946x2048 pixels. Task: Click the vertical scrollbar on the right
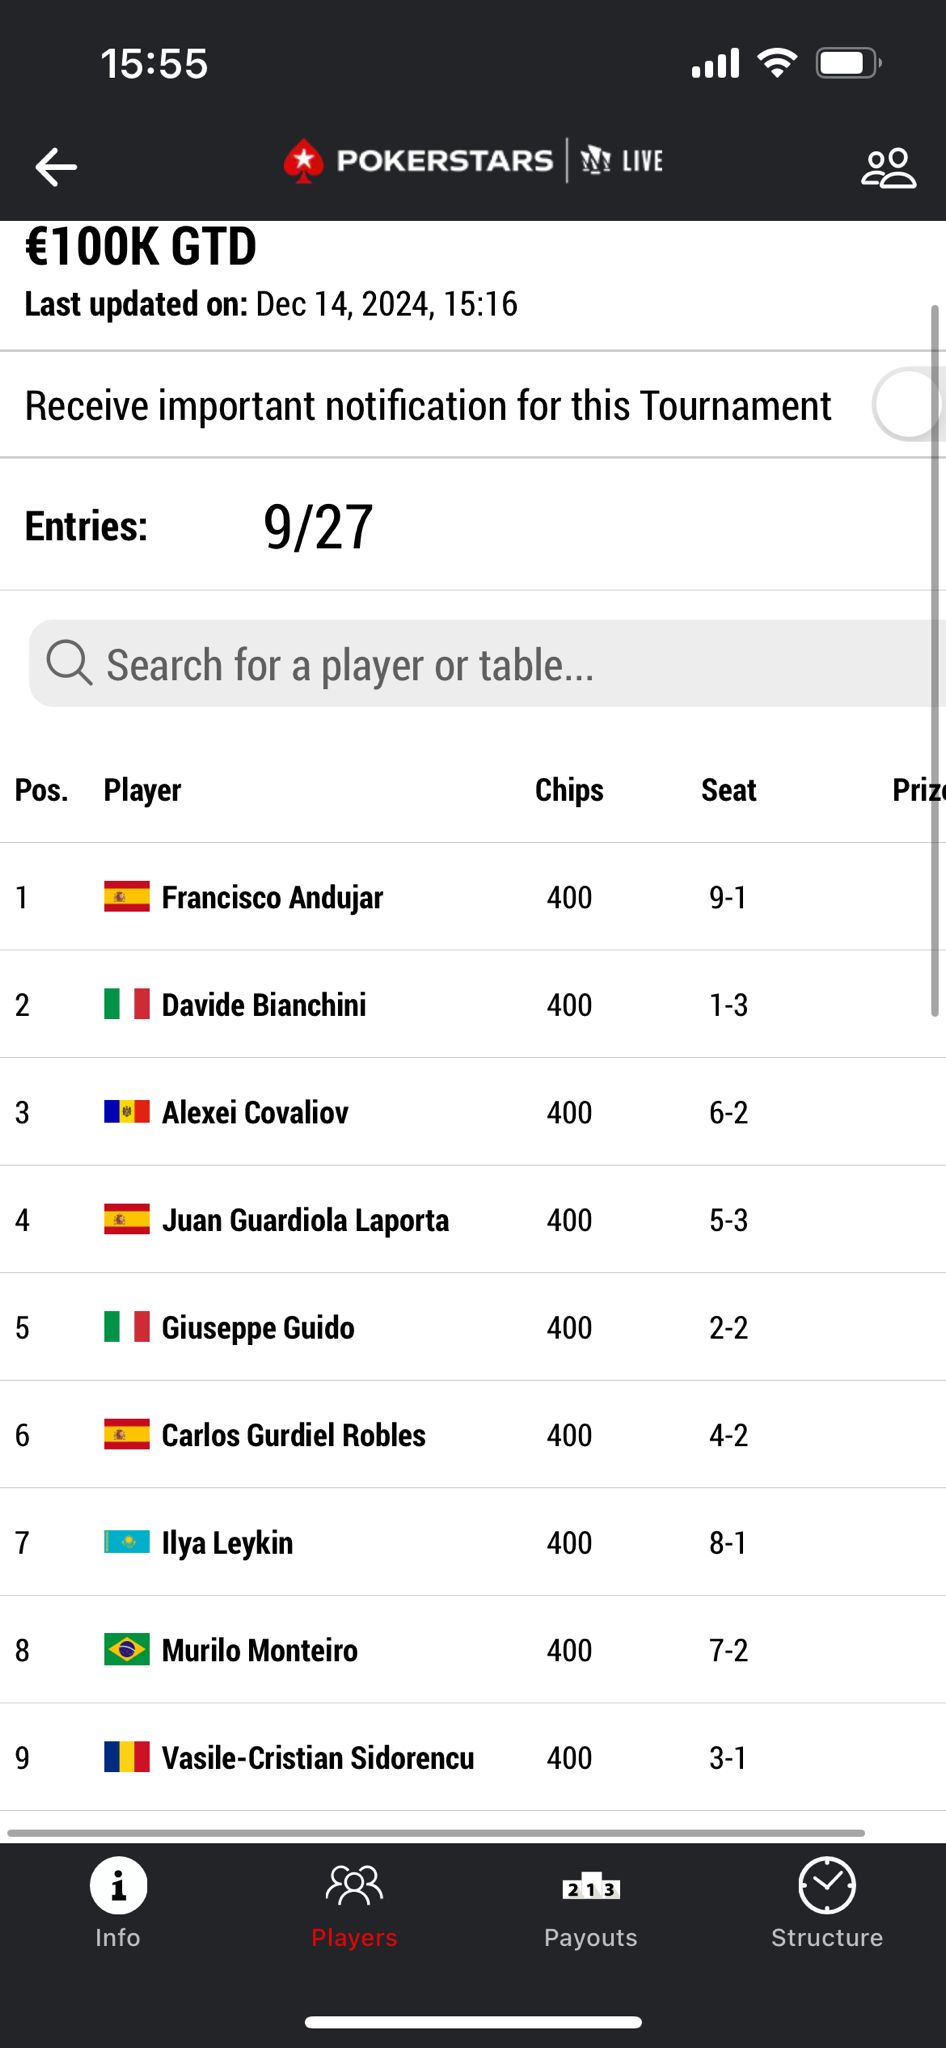pos(935,661)
